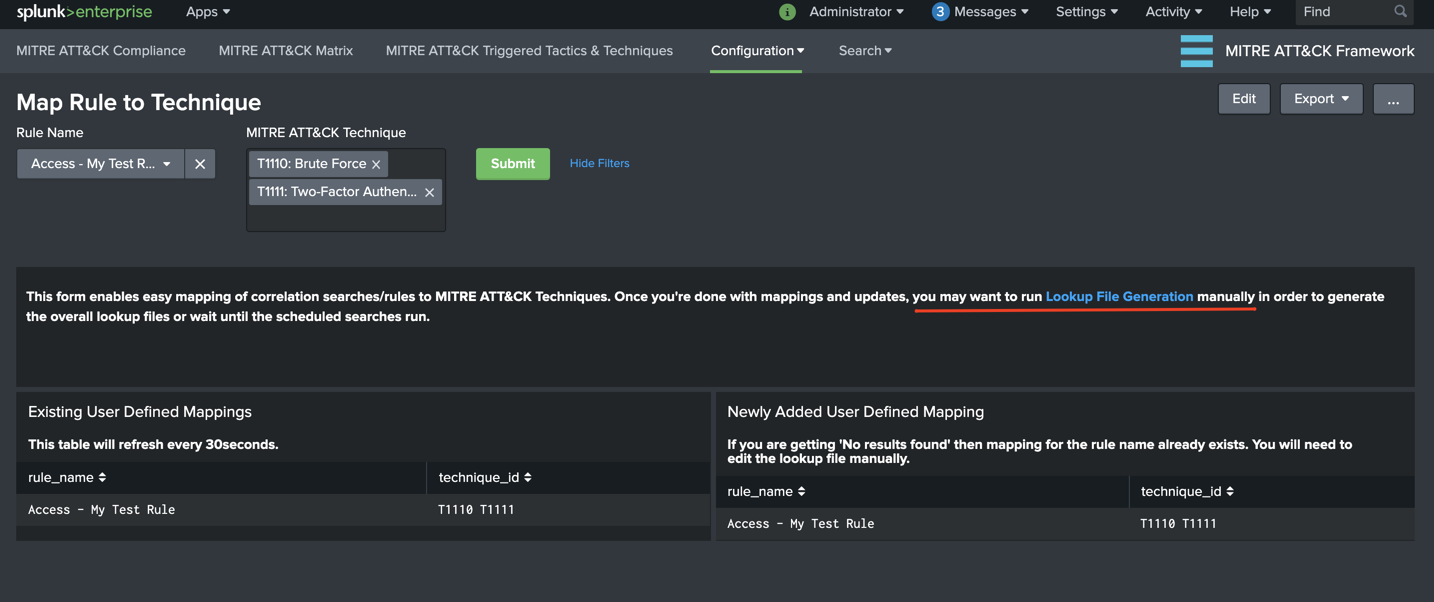This screenshot has height=602, width=1434.
Task: Click 'Access - My Test Rule' in Newly Added Mapping
Action: 800,524
